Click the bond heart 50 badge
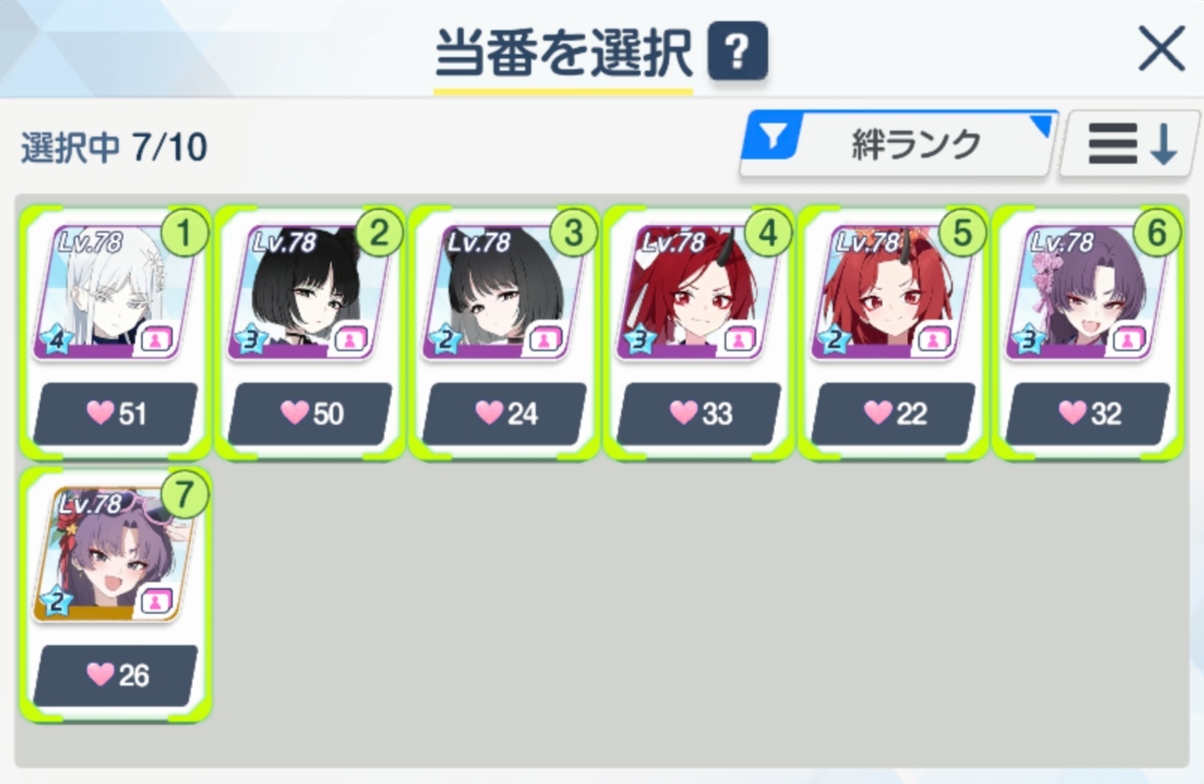Viewport: 1204px width, 784px height. [310, 414]
